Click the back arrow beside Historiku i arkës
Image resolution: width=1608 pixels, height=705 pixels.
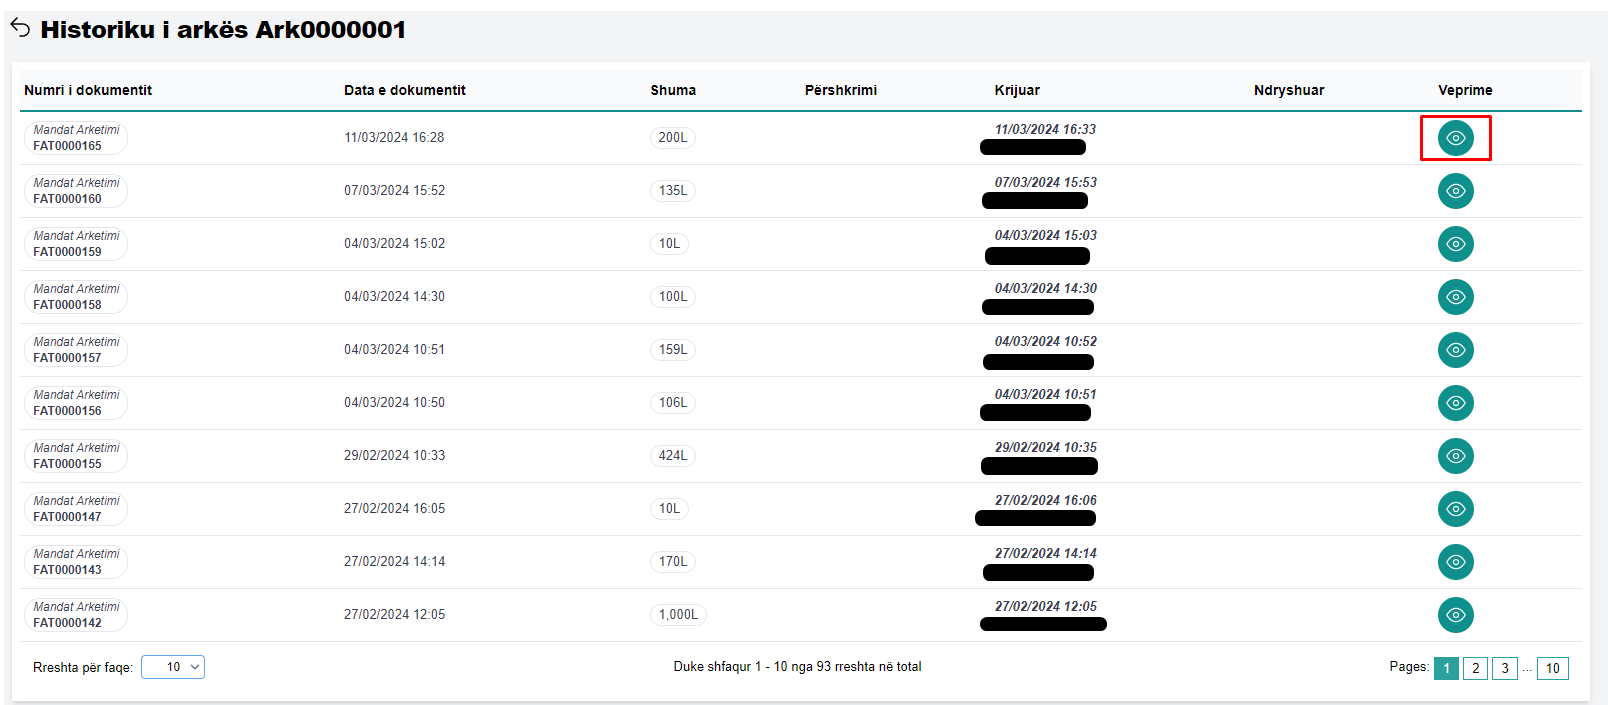pyautogui.click(x=20, y=28)
